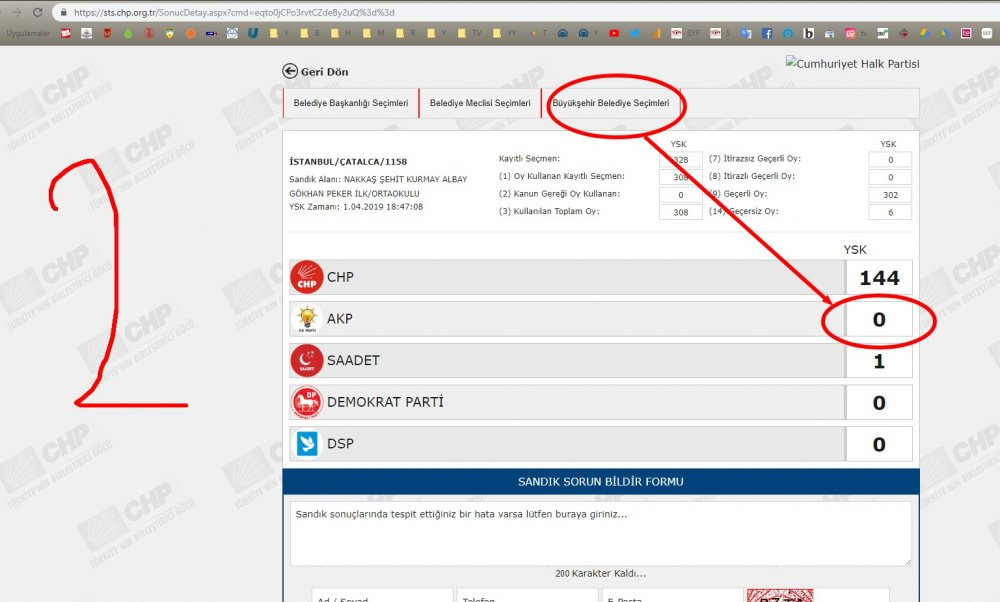The image size is (1000, 602).
Task: Click the Ad / Soyad input field
Action: [x=382, y=596]
